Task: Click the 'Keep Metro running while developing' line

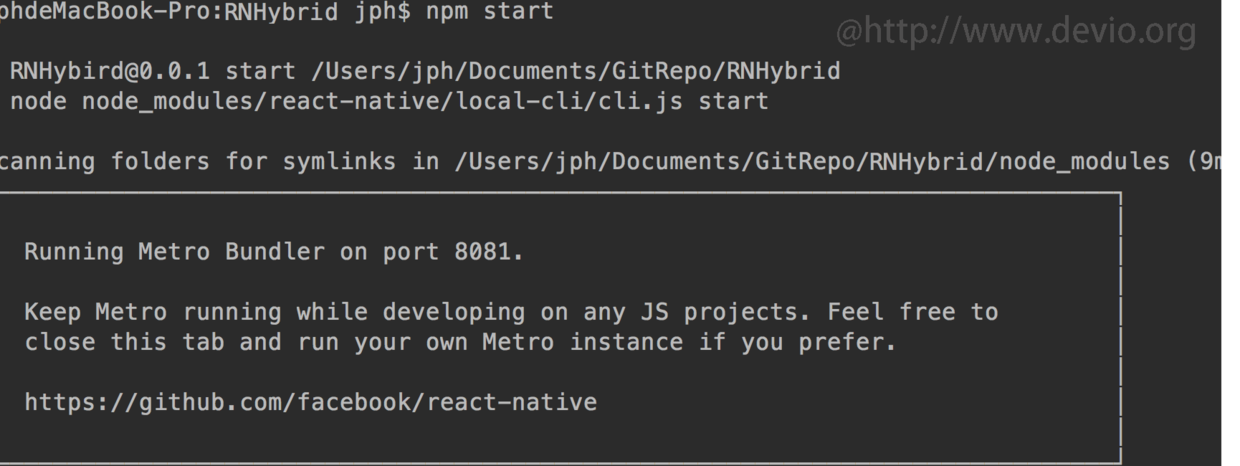Action: coord(511,312)
